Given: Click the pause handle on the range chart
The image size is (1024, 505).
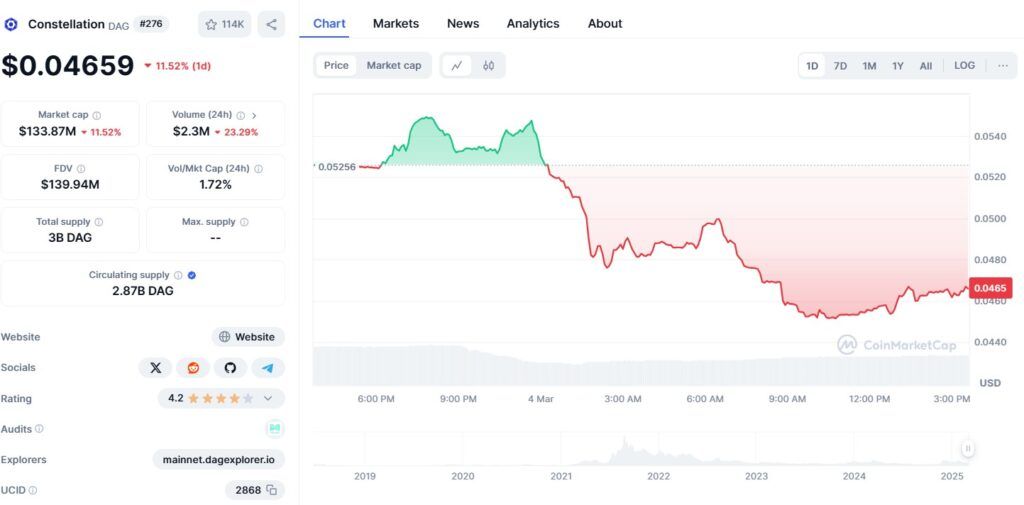Looking at the screenshot, I should point(968,448).
